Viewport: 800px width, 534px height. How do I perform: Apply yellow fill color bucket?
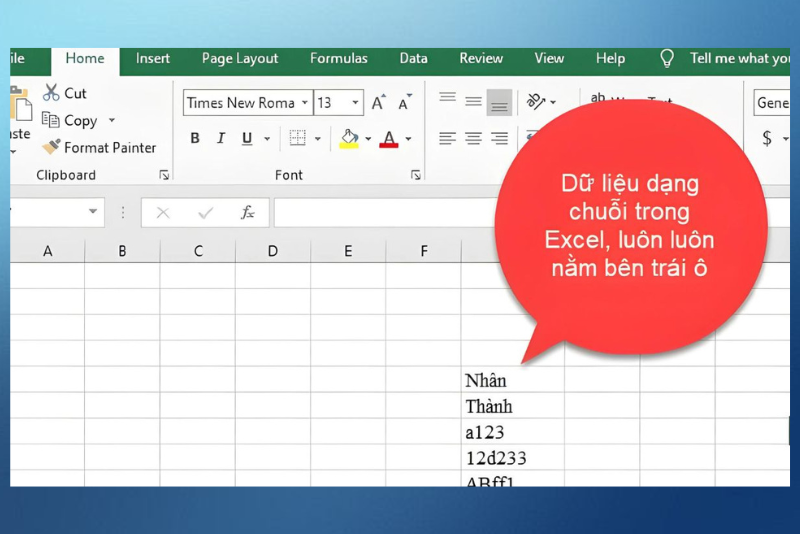click(349, 138)
